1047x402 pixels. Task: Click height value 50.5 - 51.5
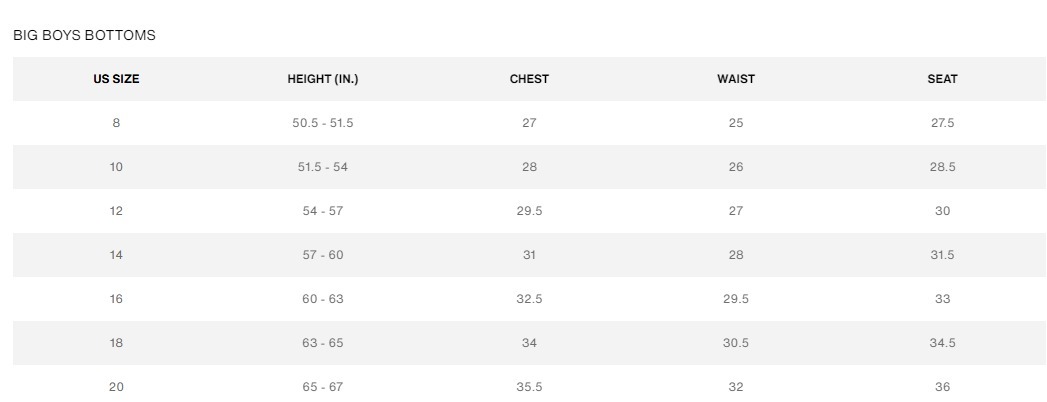tap(322, 123)
